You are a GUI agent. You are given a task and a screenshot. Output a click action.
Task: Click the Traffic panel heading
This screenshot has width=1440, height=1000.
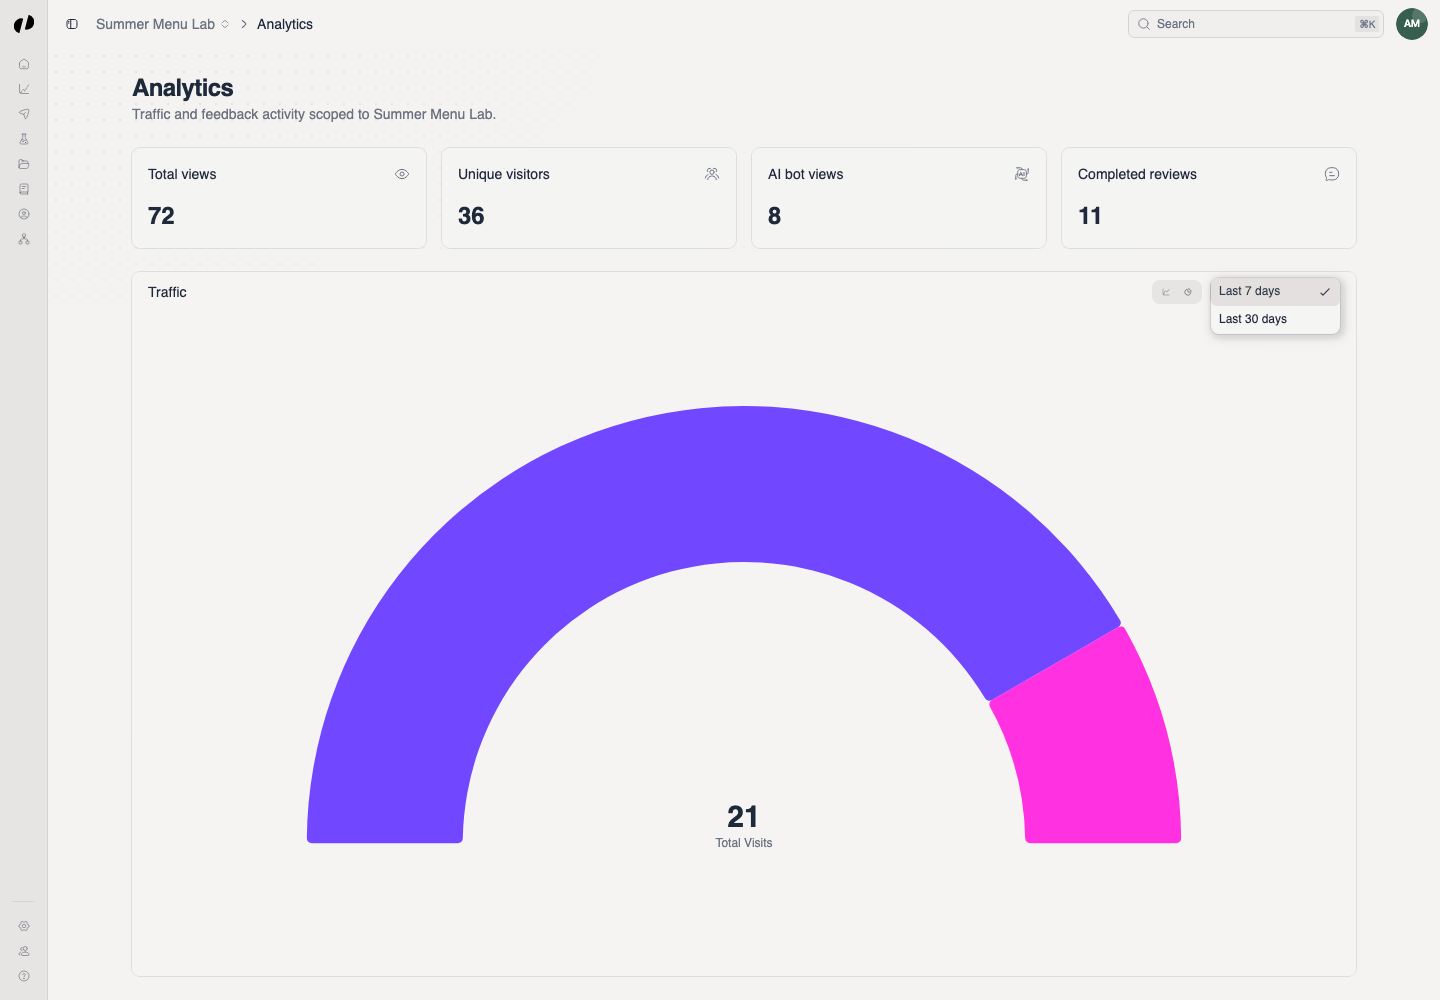click(x=167, y=292)
